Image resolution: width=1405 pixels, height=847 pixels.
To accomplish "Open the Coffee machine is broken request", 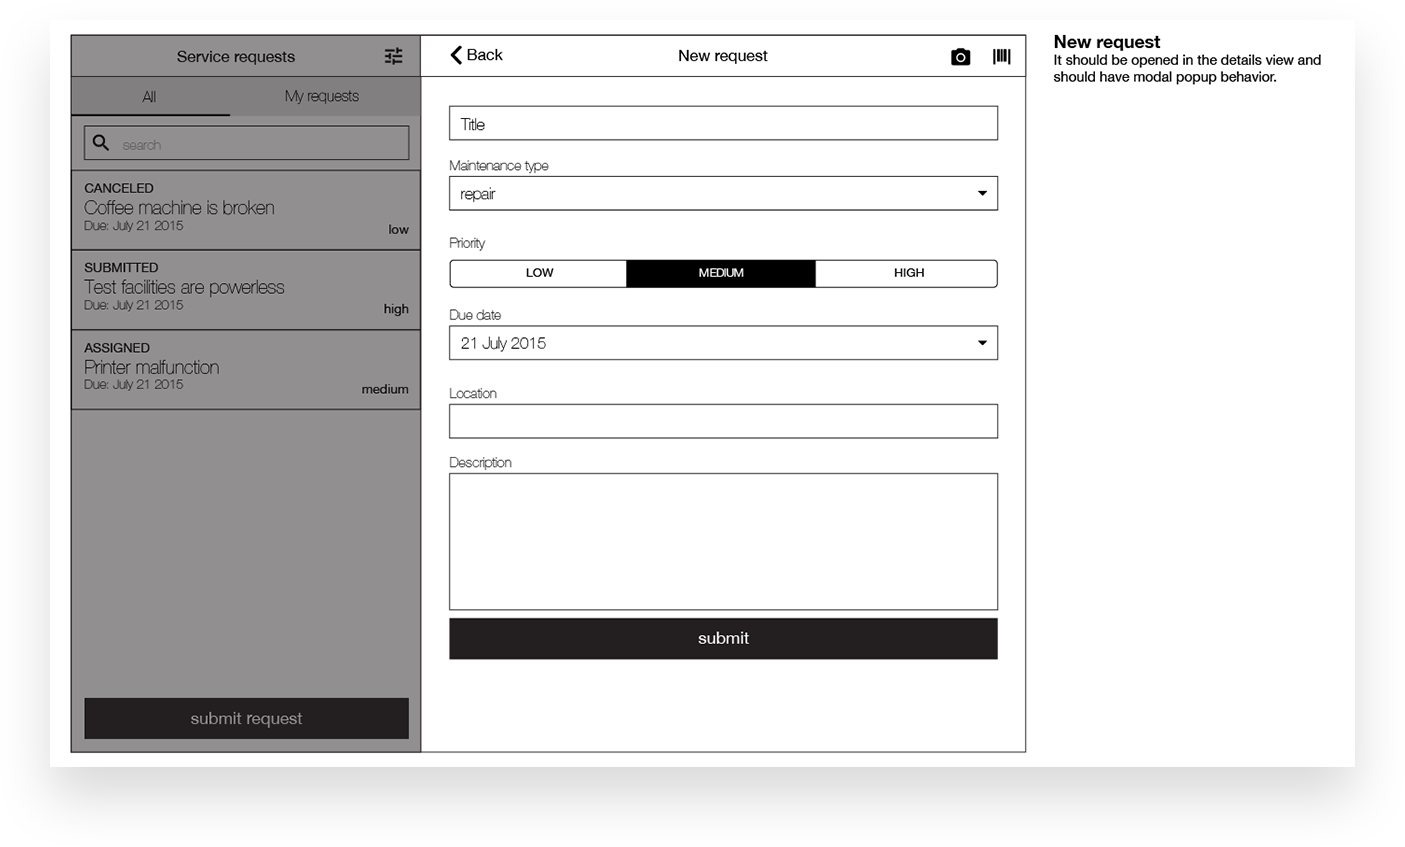I will (x=246, y=210).
